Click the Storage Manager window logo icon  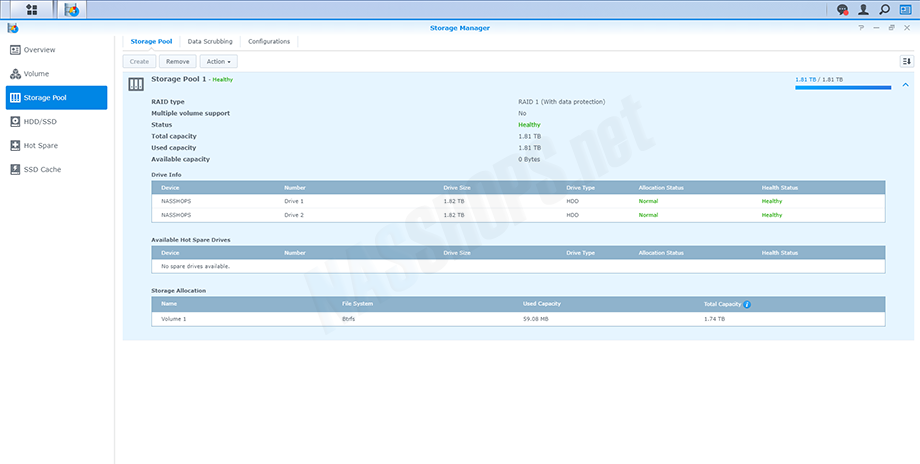tap(13, 28)
